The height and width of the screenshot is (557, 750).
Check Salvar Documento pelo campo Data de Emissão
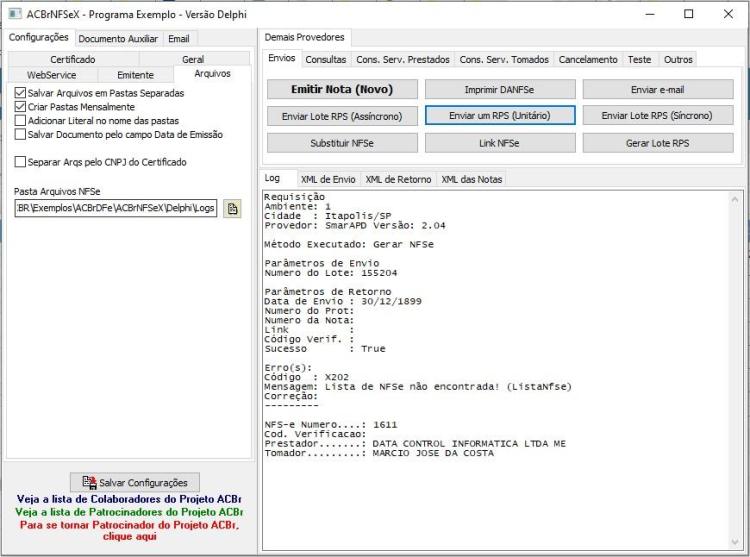(x=20, y=134)
